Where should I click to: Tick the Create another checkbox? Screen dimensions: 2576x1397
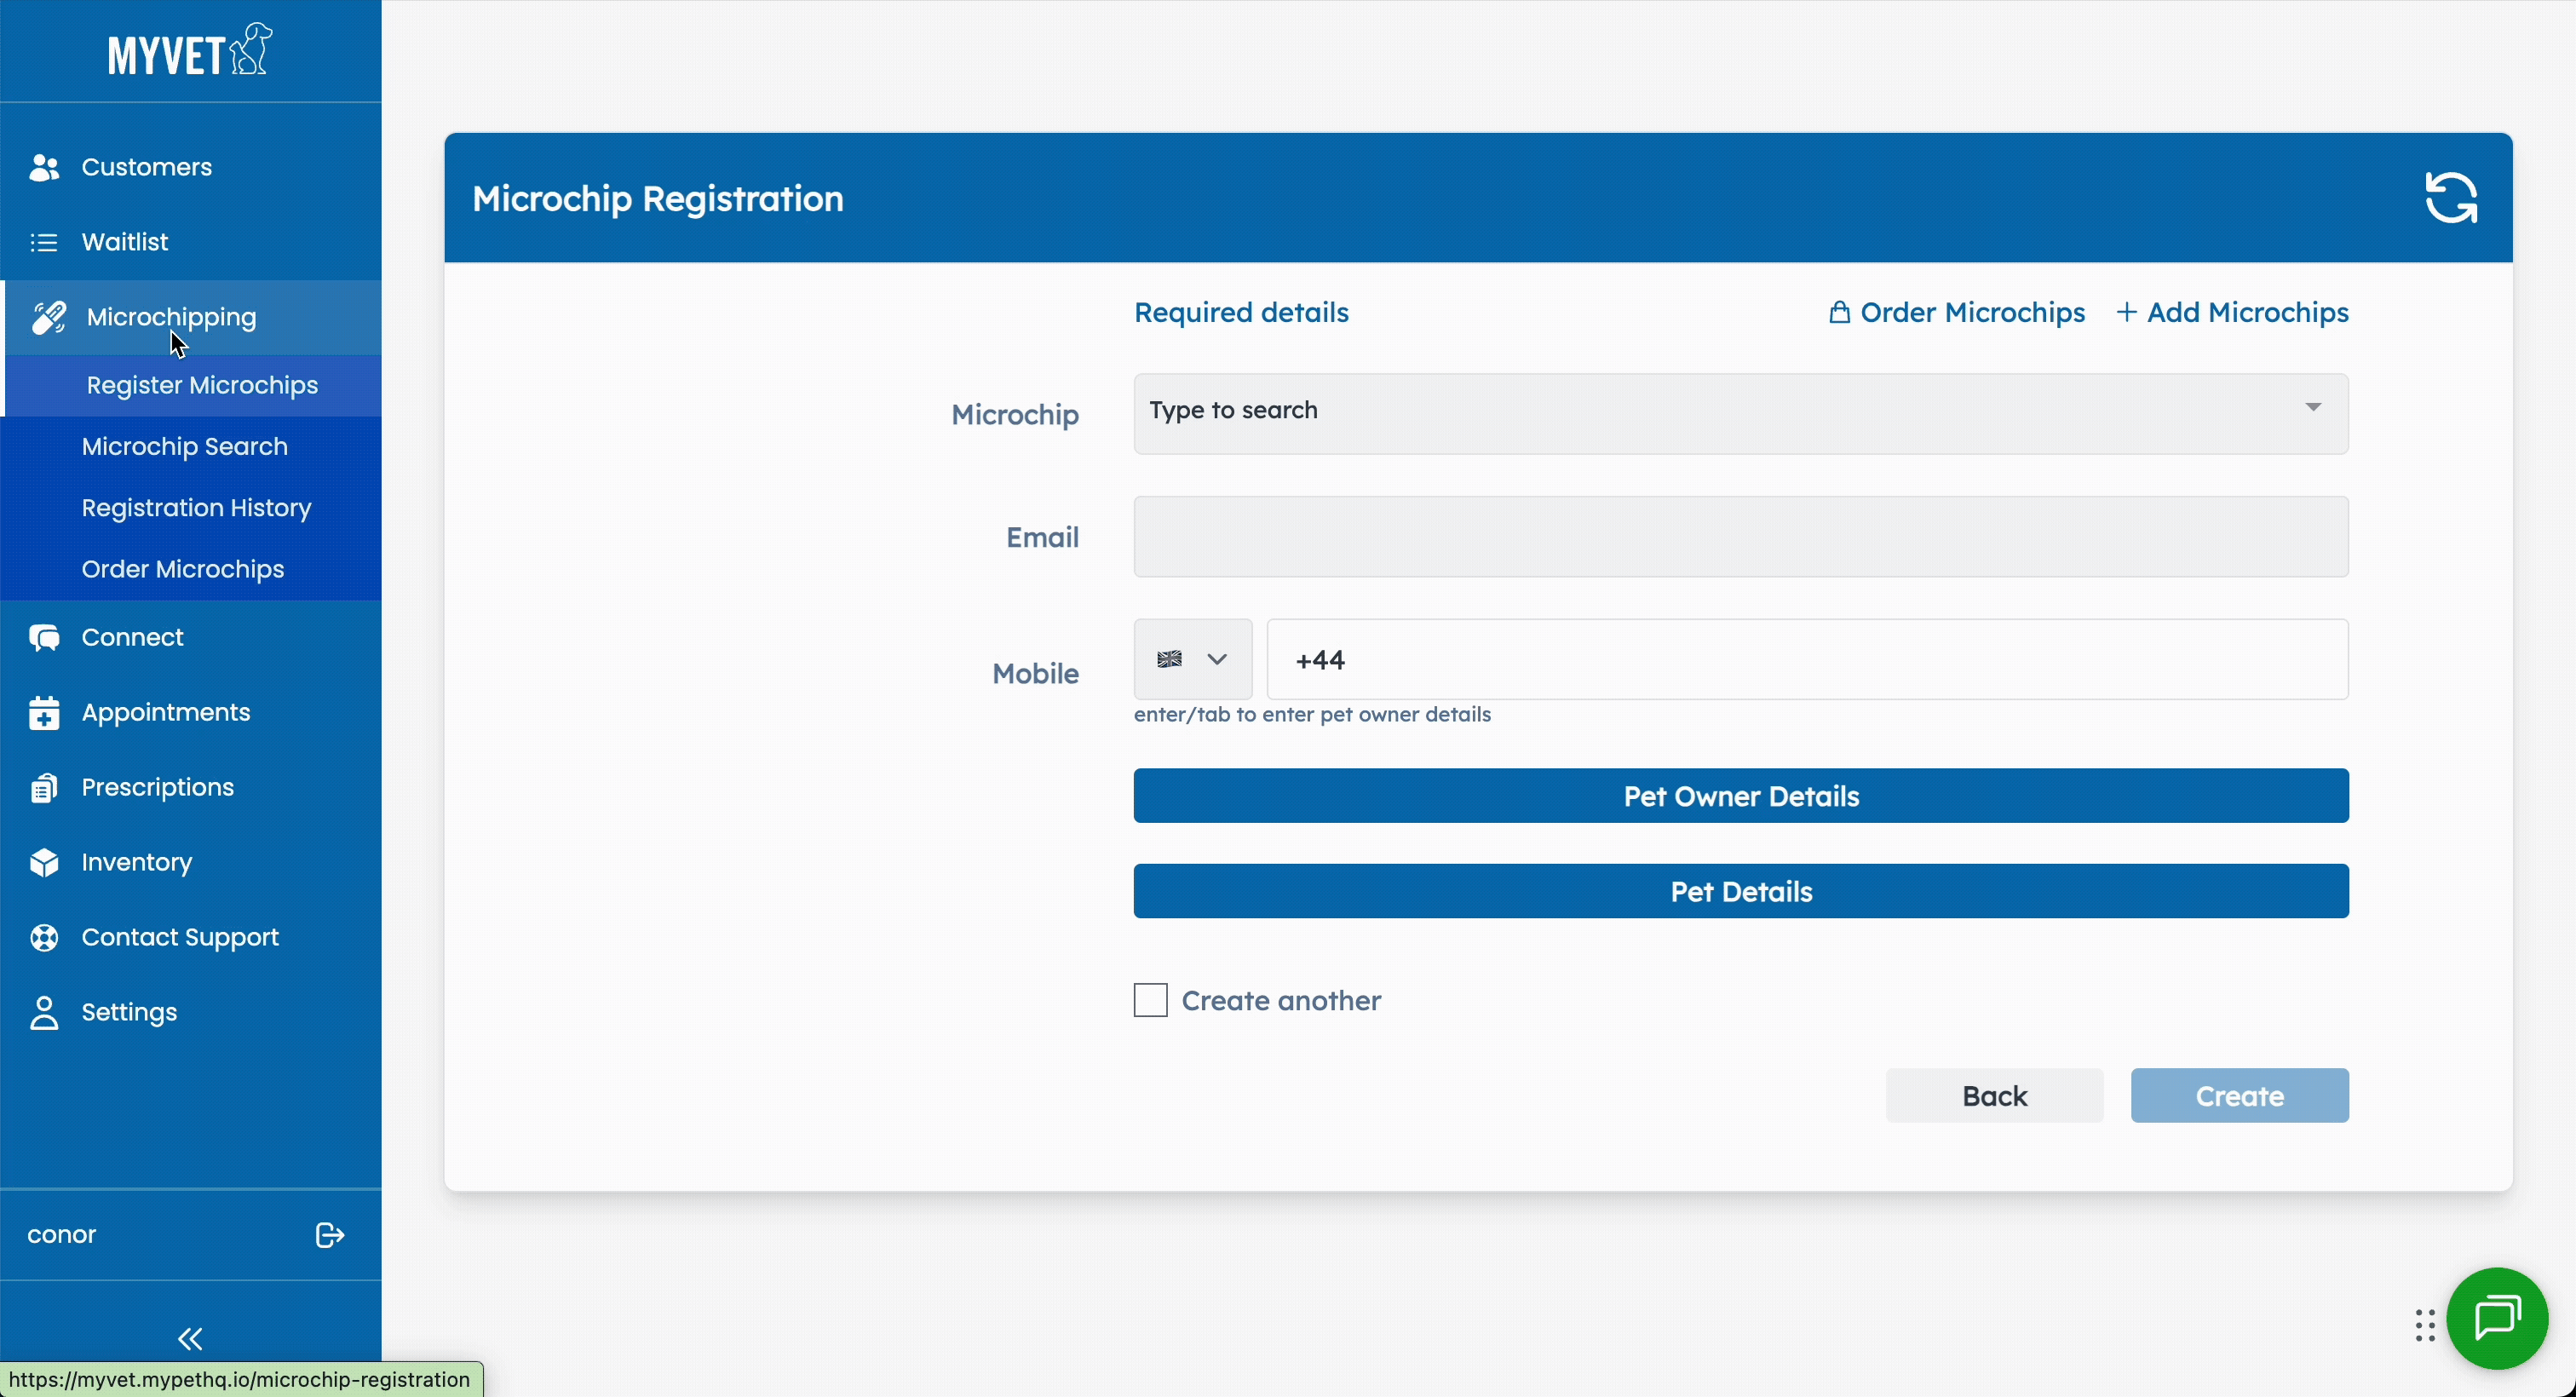point(1150,1000)
